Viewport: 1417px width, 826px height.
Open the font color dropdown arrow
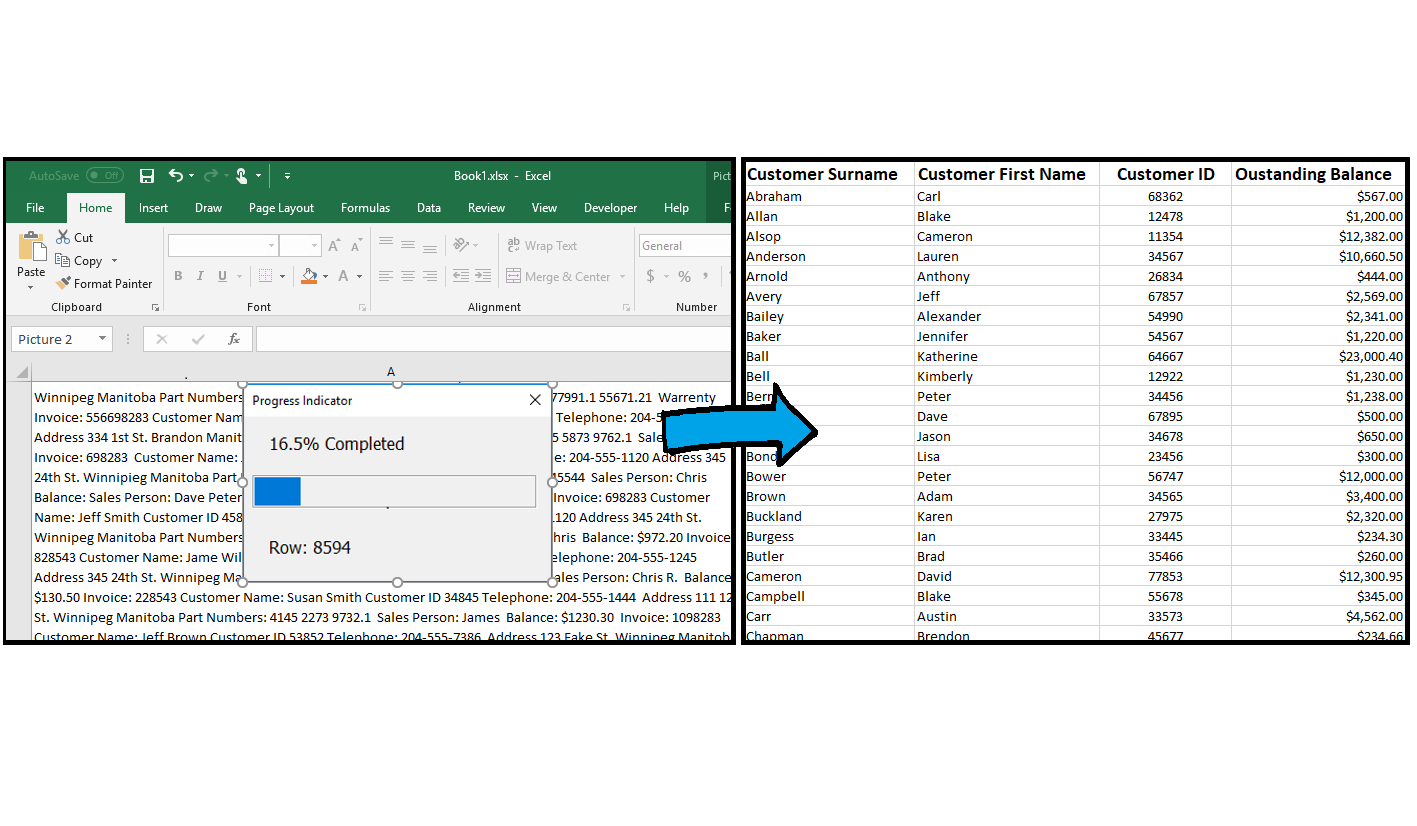pyautogui.click(x=358, y=277)
